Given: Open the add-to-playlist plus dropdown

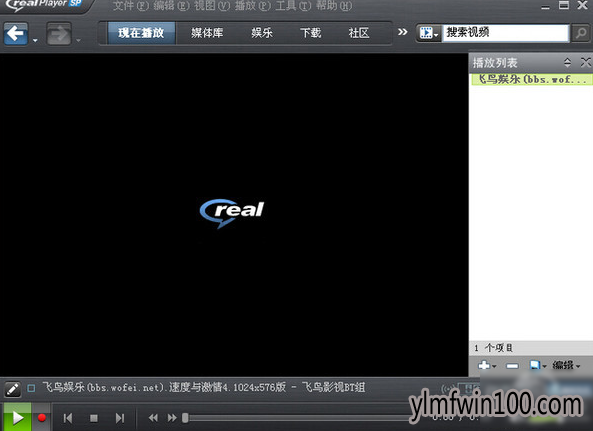Looking at the screenshot, I should (487, 365).
